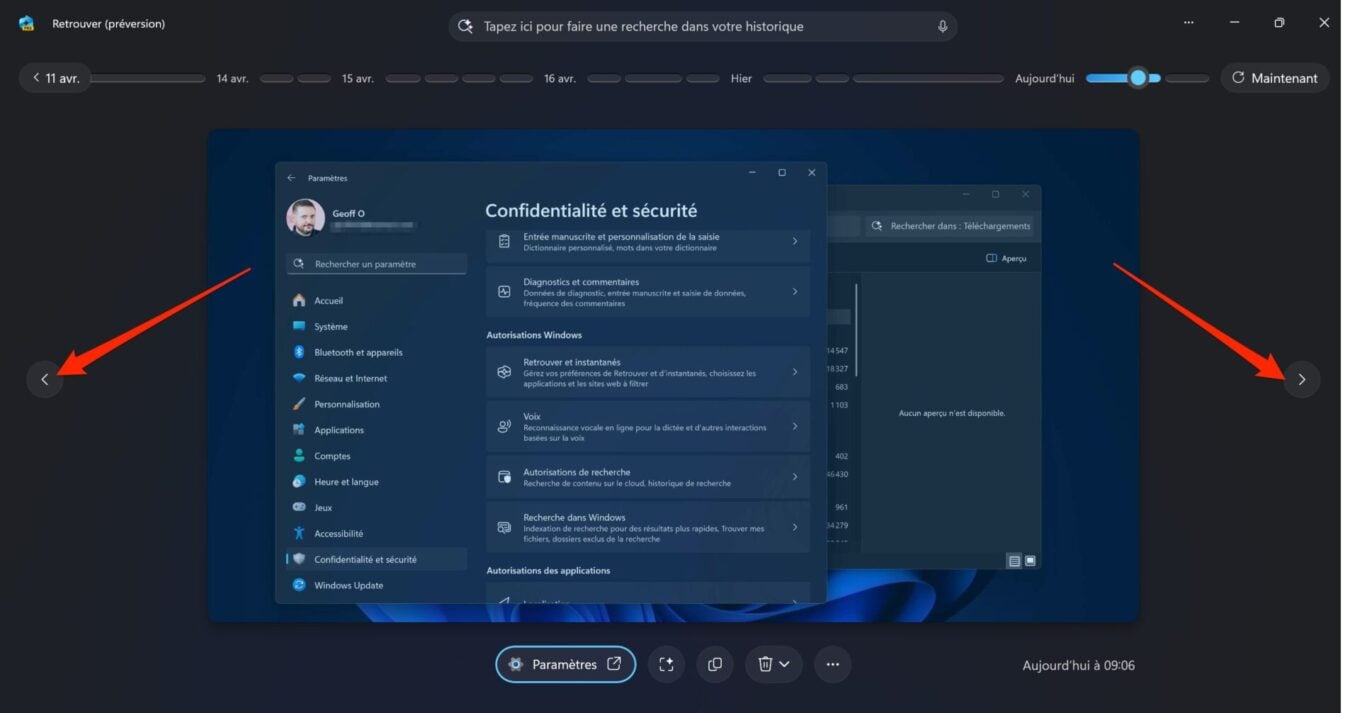Select grey timeline segment just before Maintenant button
The image size is (1360, 713).
tap(1187, 78)
